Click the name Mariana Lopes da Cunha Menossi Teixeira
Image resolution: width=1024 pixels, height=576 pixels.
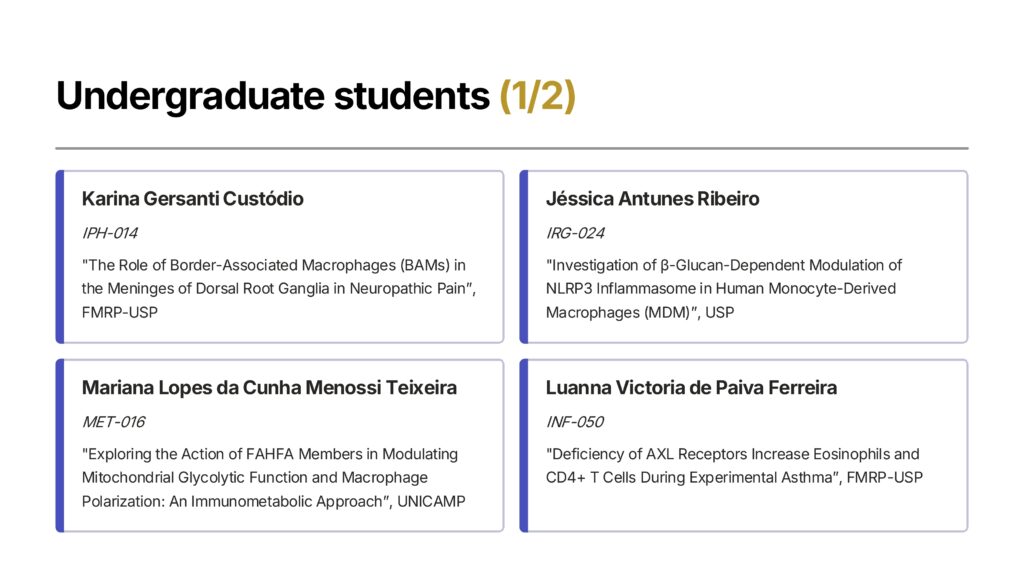[x=269, y=387]
